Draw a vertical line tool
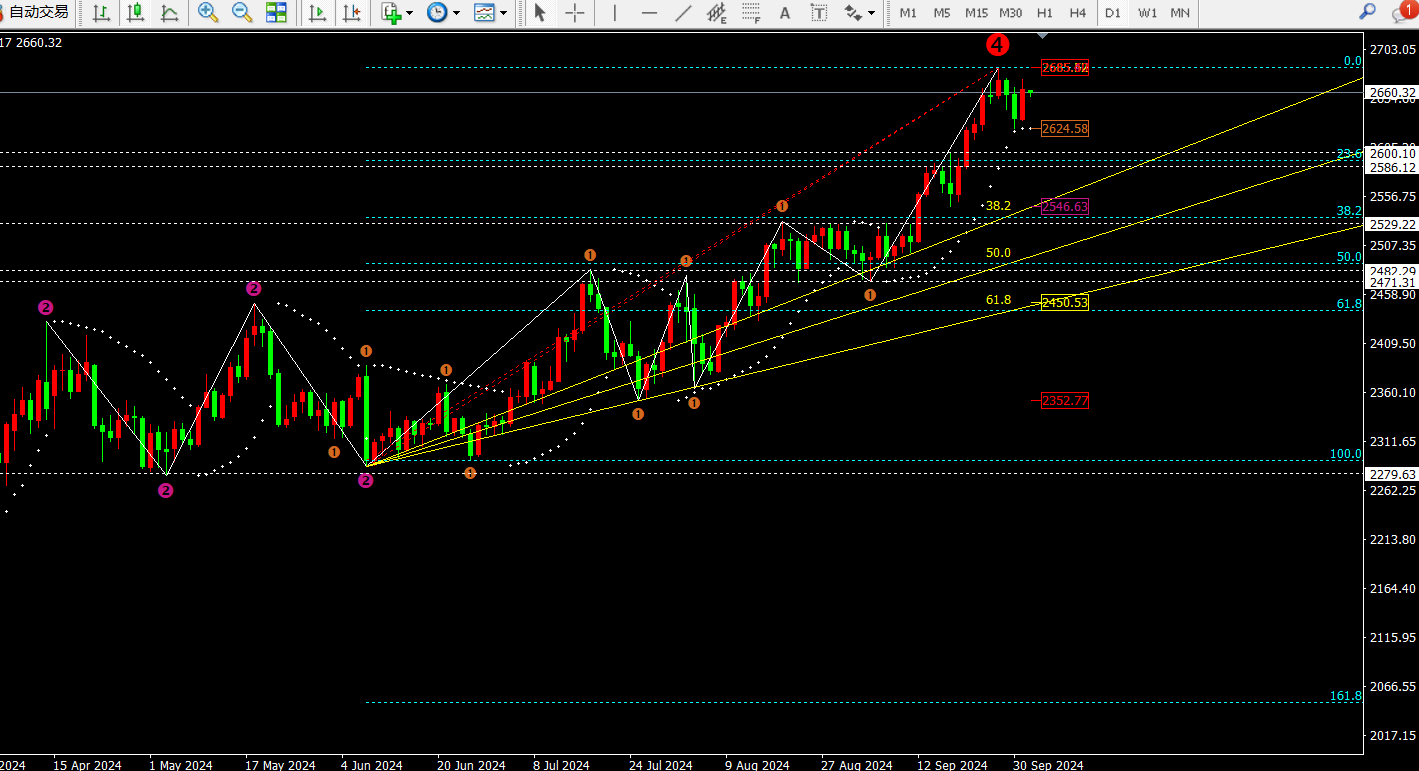The width and height of the screenshot is (1419, 771). coord(614,13)
